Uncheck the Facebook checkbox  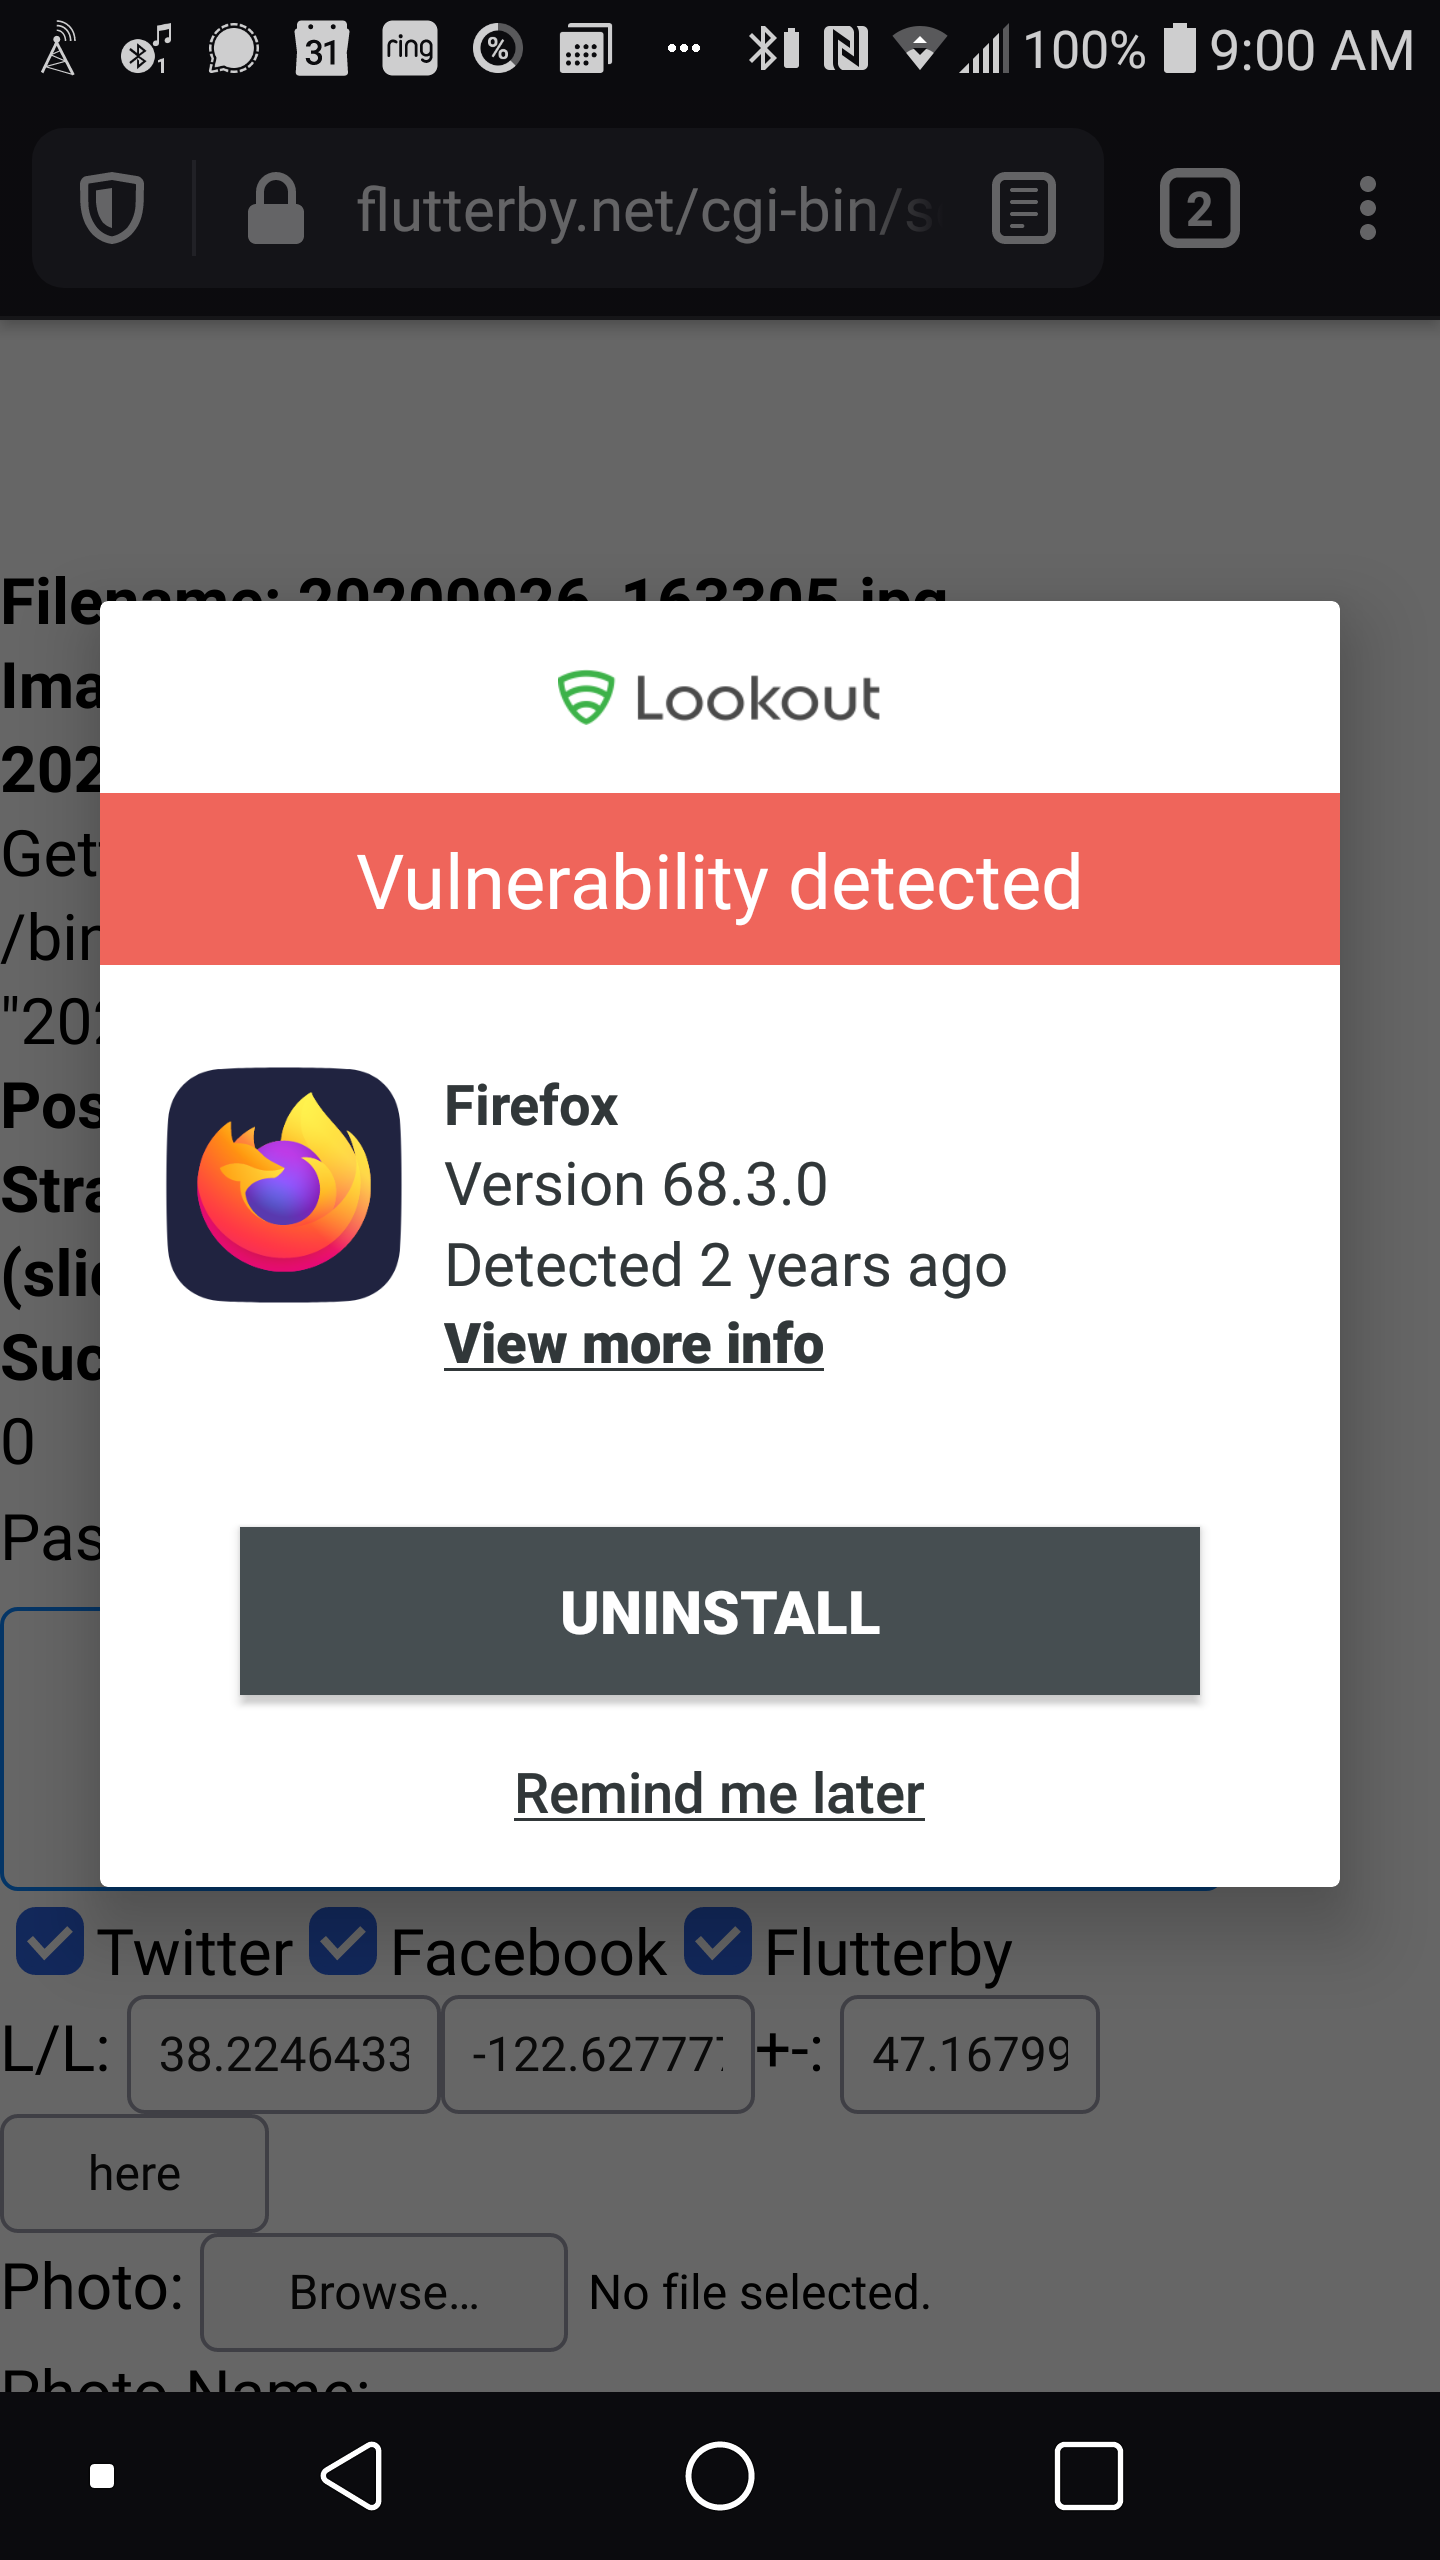(343, 1942)
